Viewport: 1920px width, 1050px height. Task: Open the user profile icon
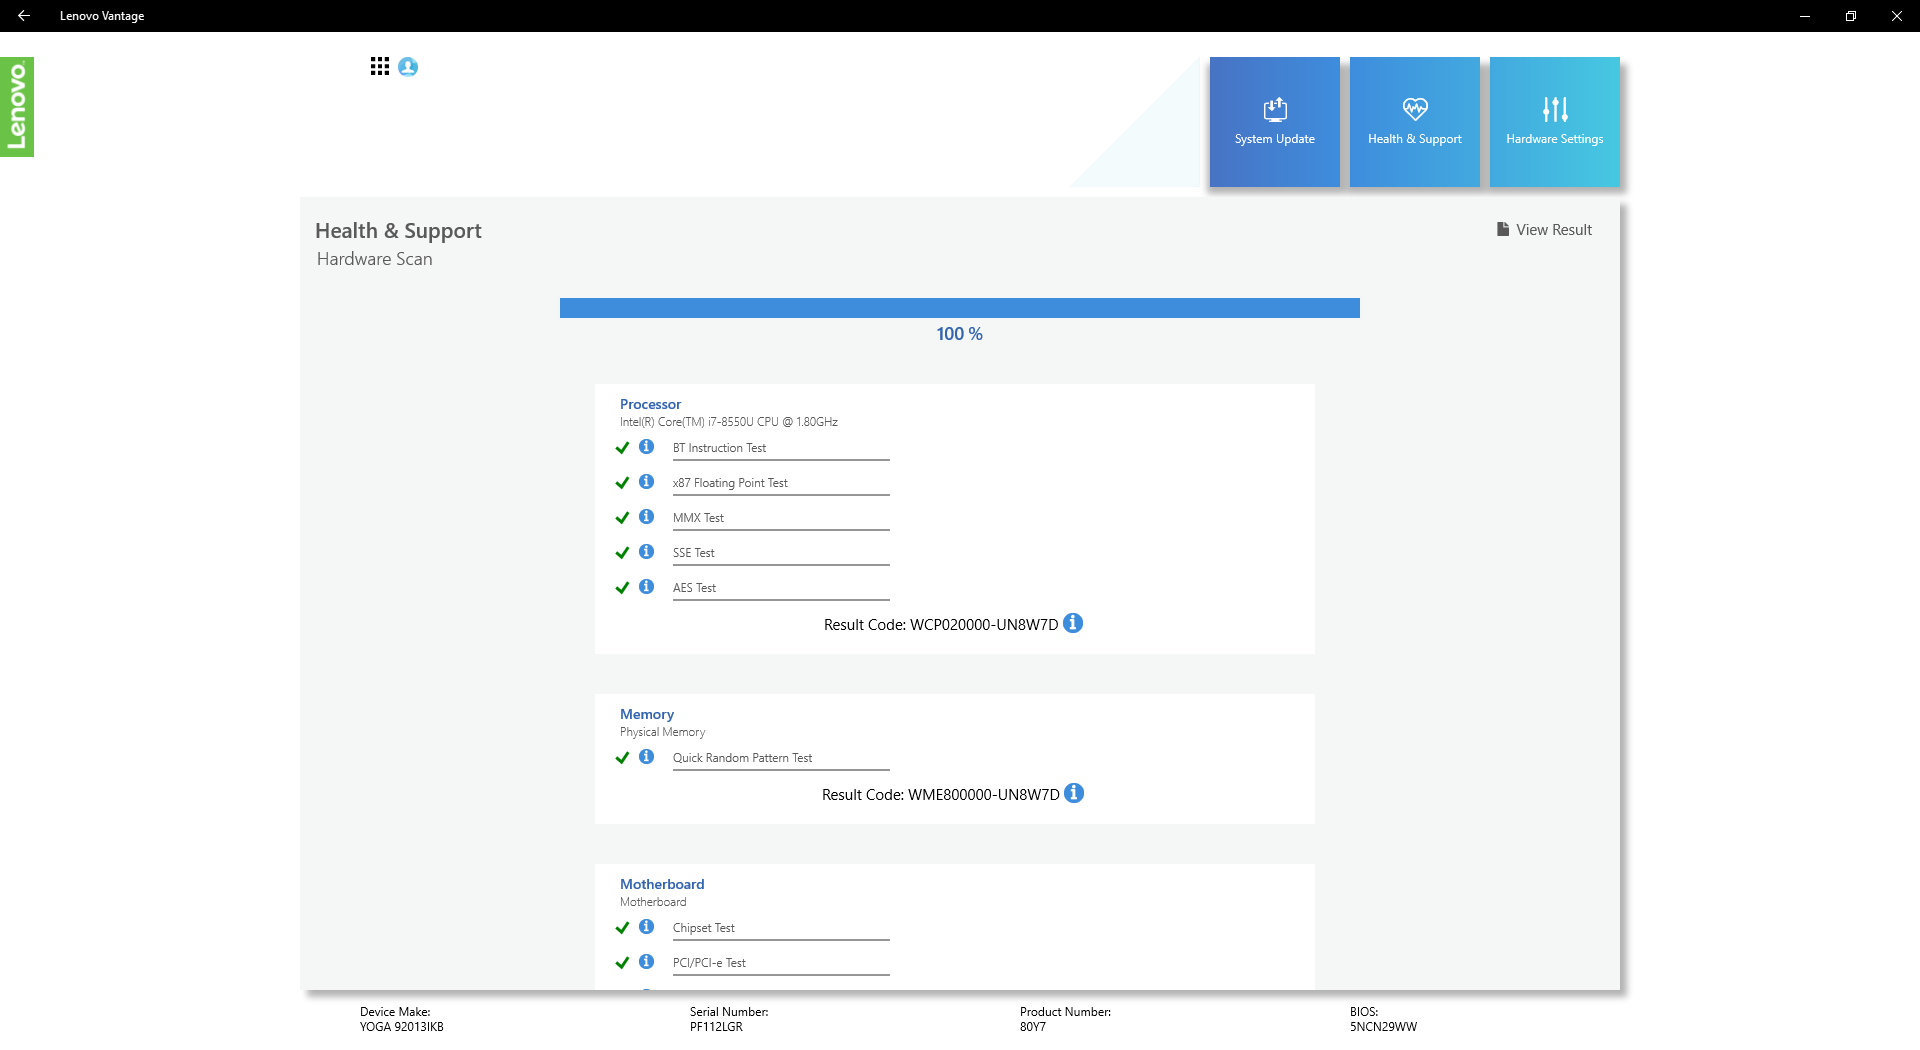[408, 67]
